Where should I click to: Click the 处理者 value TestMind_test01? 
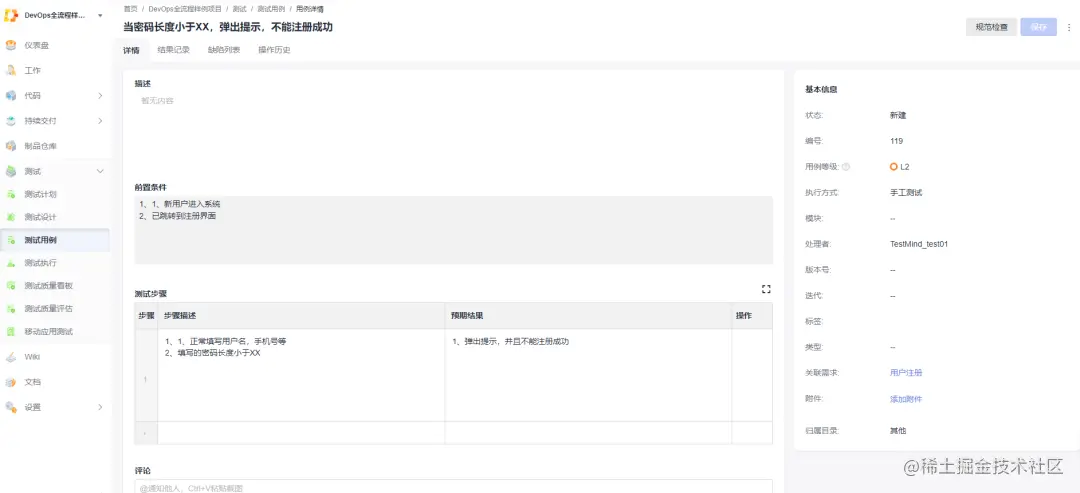(919, 244)
